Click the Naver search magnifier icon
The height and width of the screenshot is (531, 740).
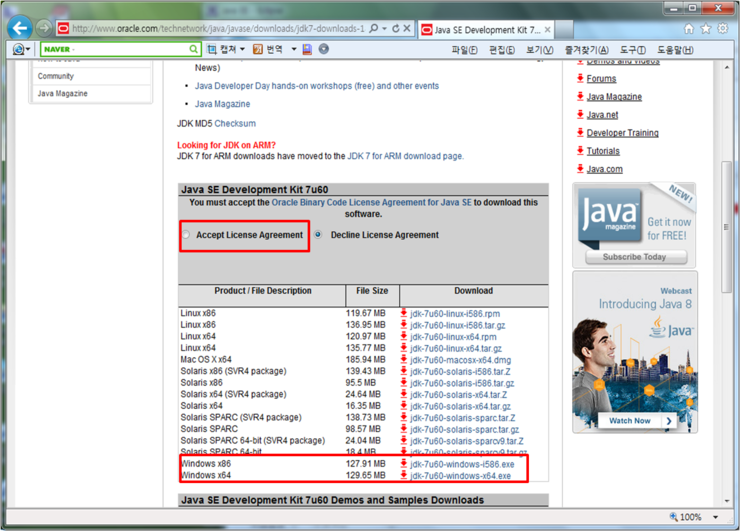[x=193, y=49]
